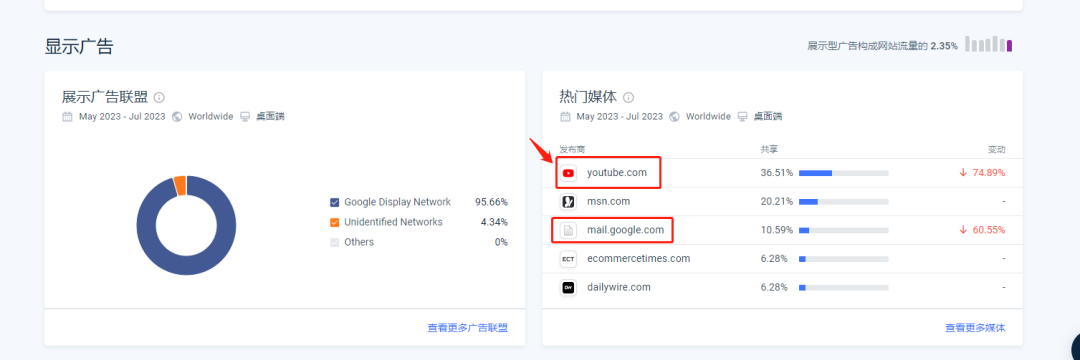Image resolution: width=1080 pixels, height=360 pixels.
Task: Click the 展示广告联盟 card title
Action: coord(105,98)
